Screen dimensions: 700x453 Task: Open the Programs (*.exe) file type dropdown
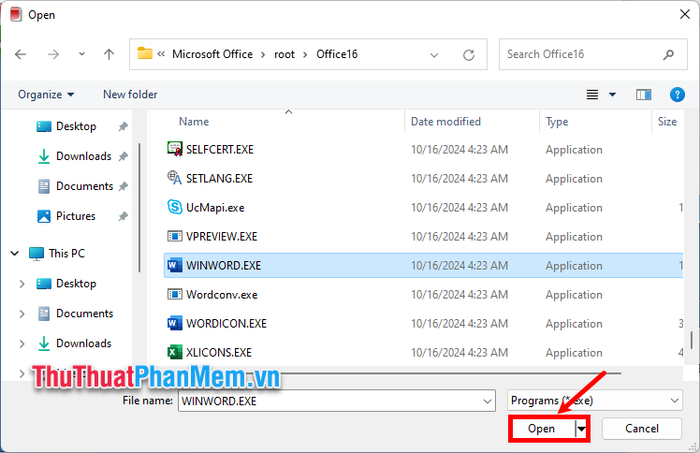point(594,400)
